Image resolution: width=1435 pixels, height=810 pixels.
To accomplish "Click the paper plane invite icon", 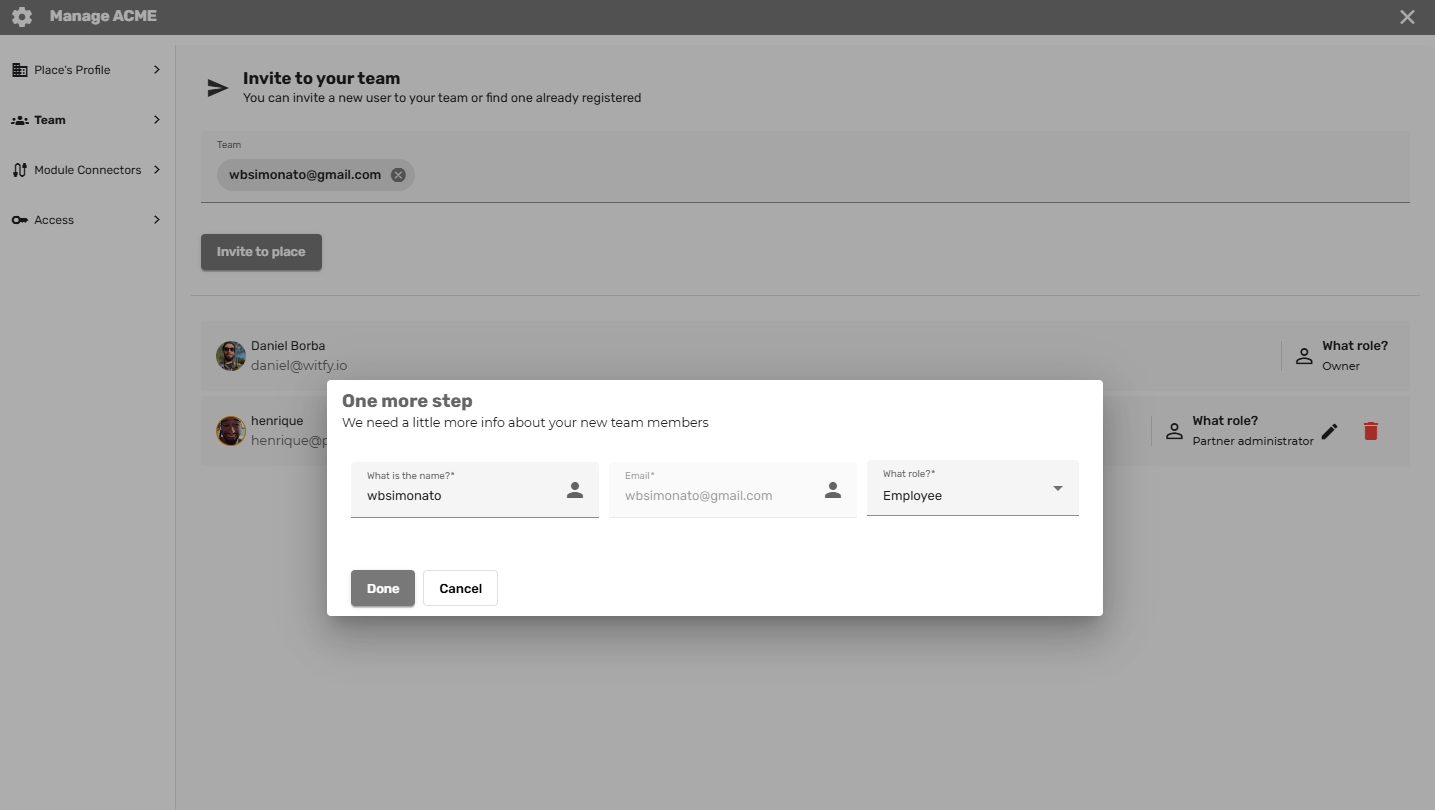I will [x=217, y=88].
